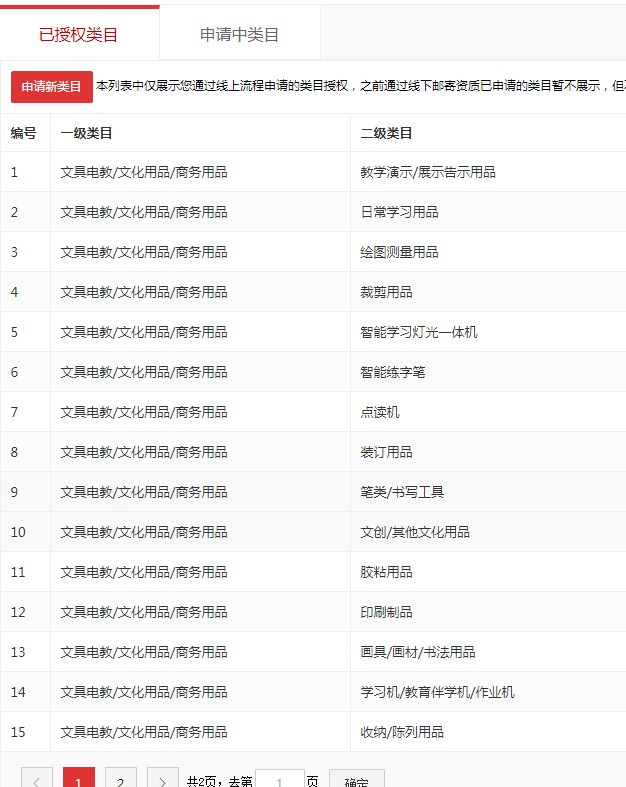This screenshot has width=626, height=787.
Task: Open the 申请中类目 tab
Action: [x=240, y=34]
